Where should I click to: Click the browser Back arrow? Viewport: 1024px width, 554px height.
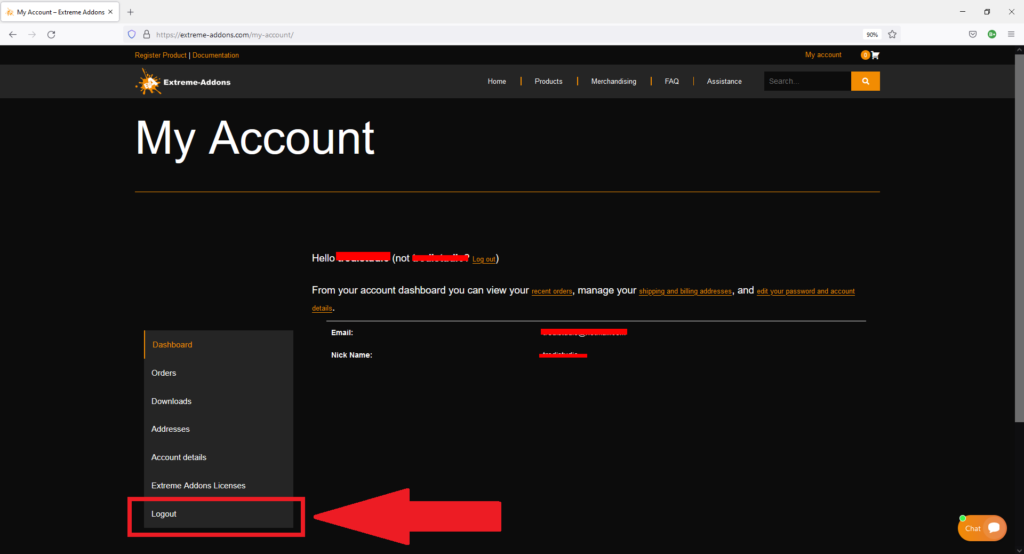(x=13, y=35)
